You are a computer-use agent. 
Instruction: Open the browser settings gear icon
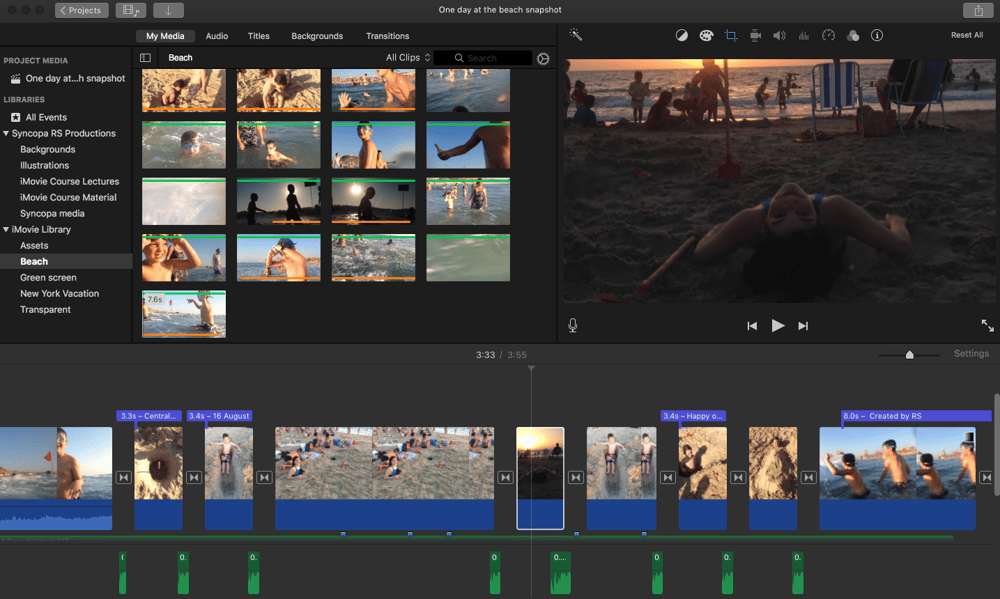(543, 58)
